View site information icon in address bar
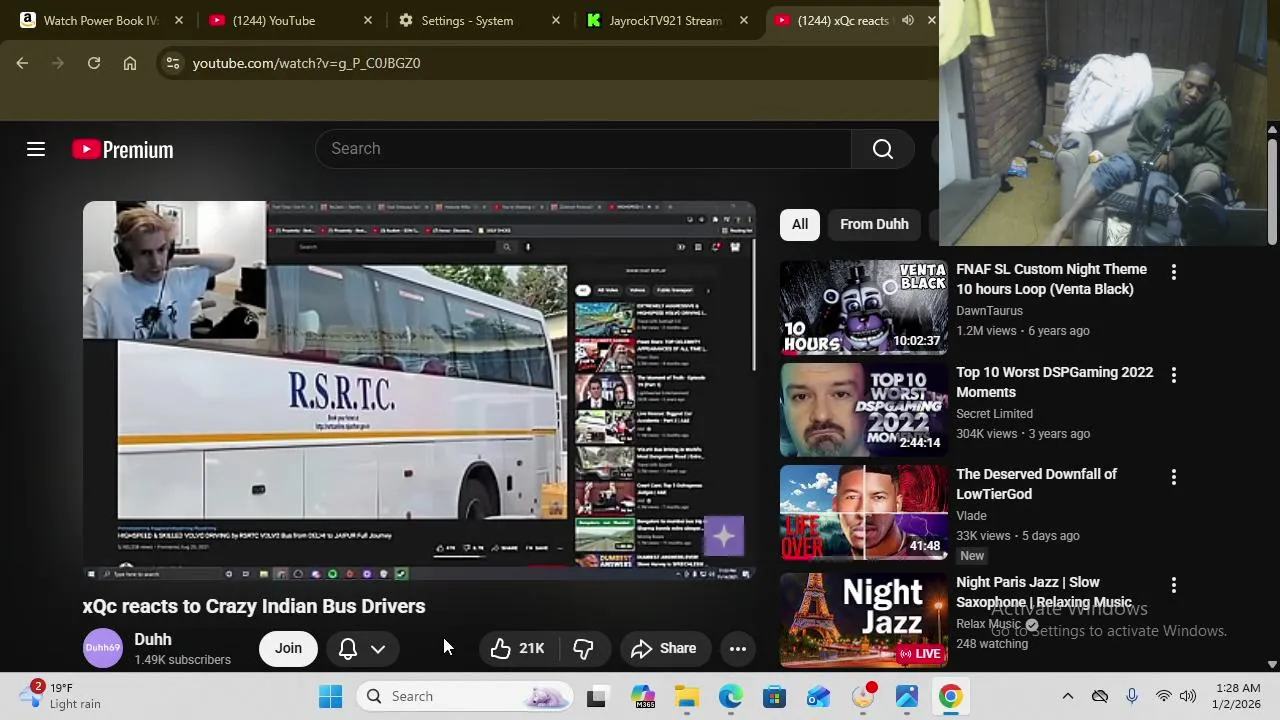 tap(173, 63)
